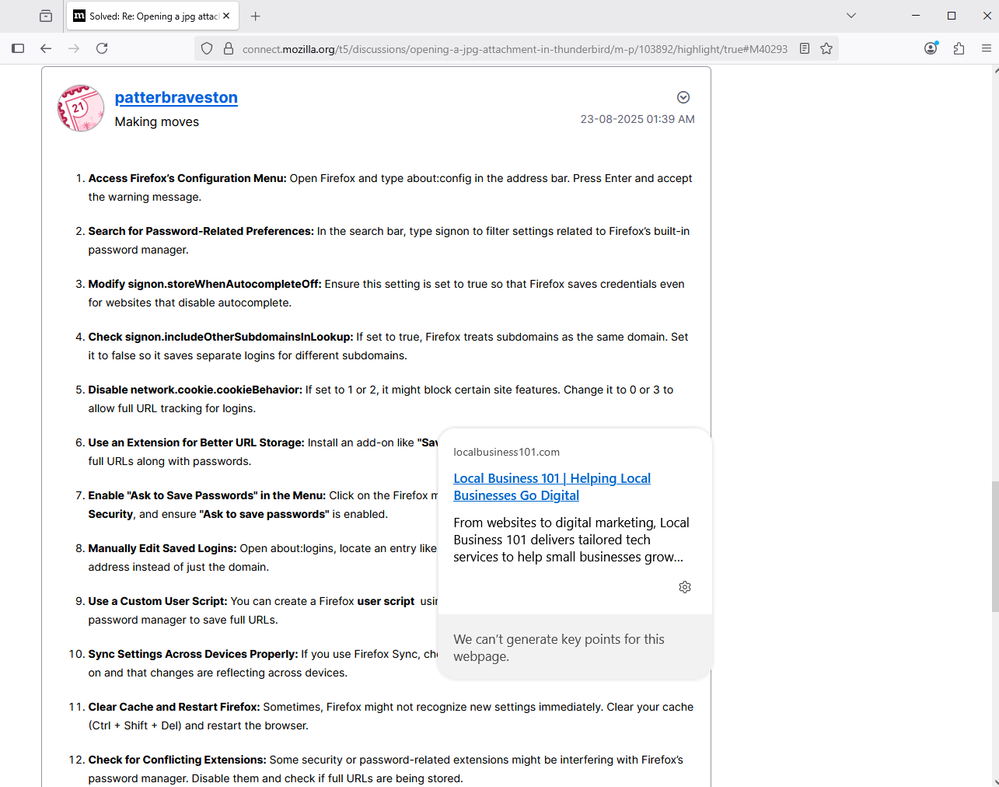Bookmark this page with the star
999x787 pixels.
(826, 48)
